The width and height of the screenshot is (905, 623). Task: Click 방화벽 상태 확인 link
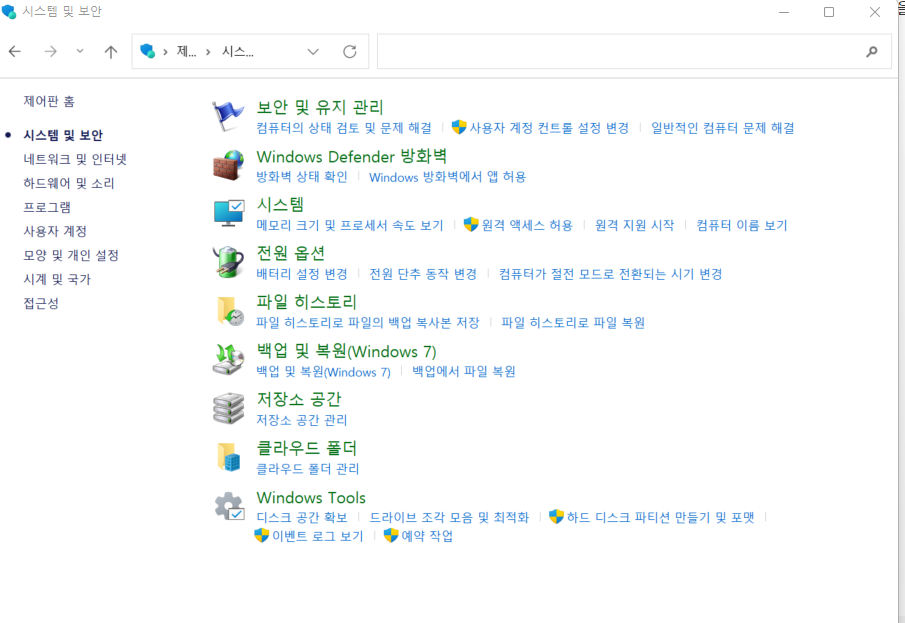point(302,177)
